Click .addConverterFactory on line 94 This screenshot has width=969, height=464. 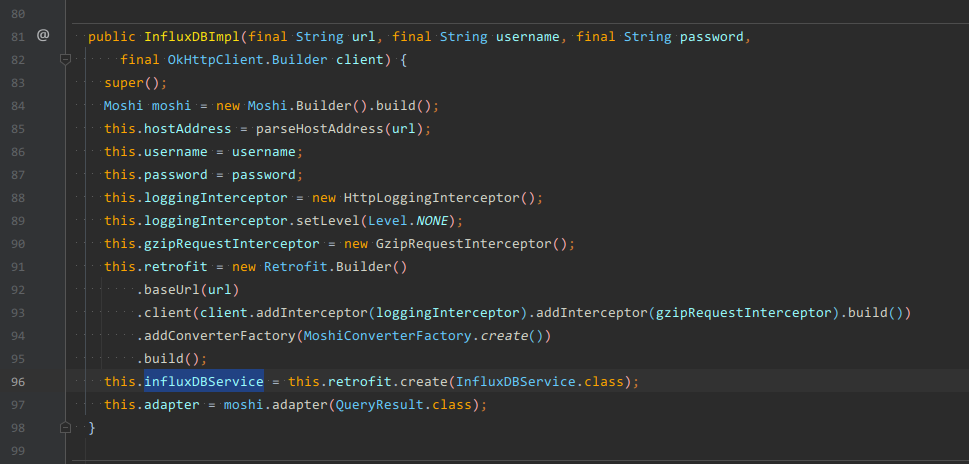coord(216,336)
